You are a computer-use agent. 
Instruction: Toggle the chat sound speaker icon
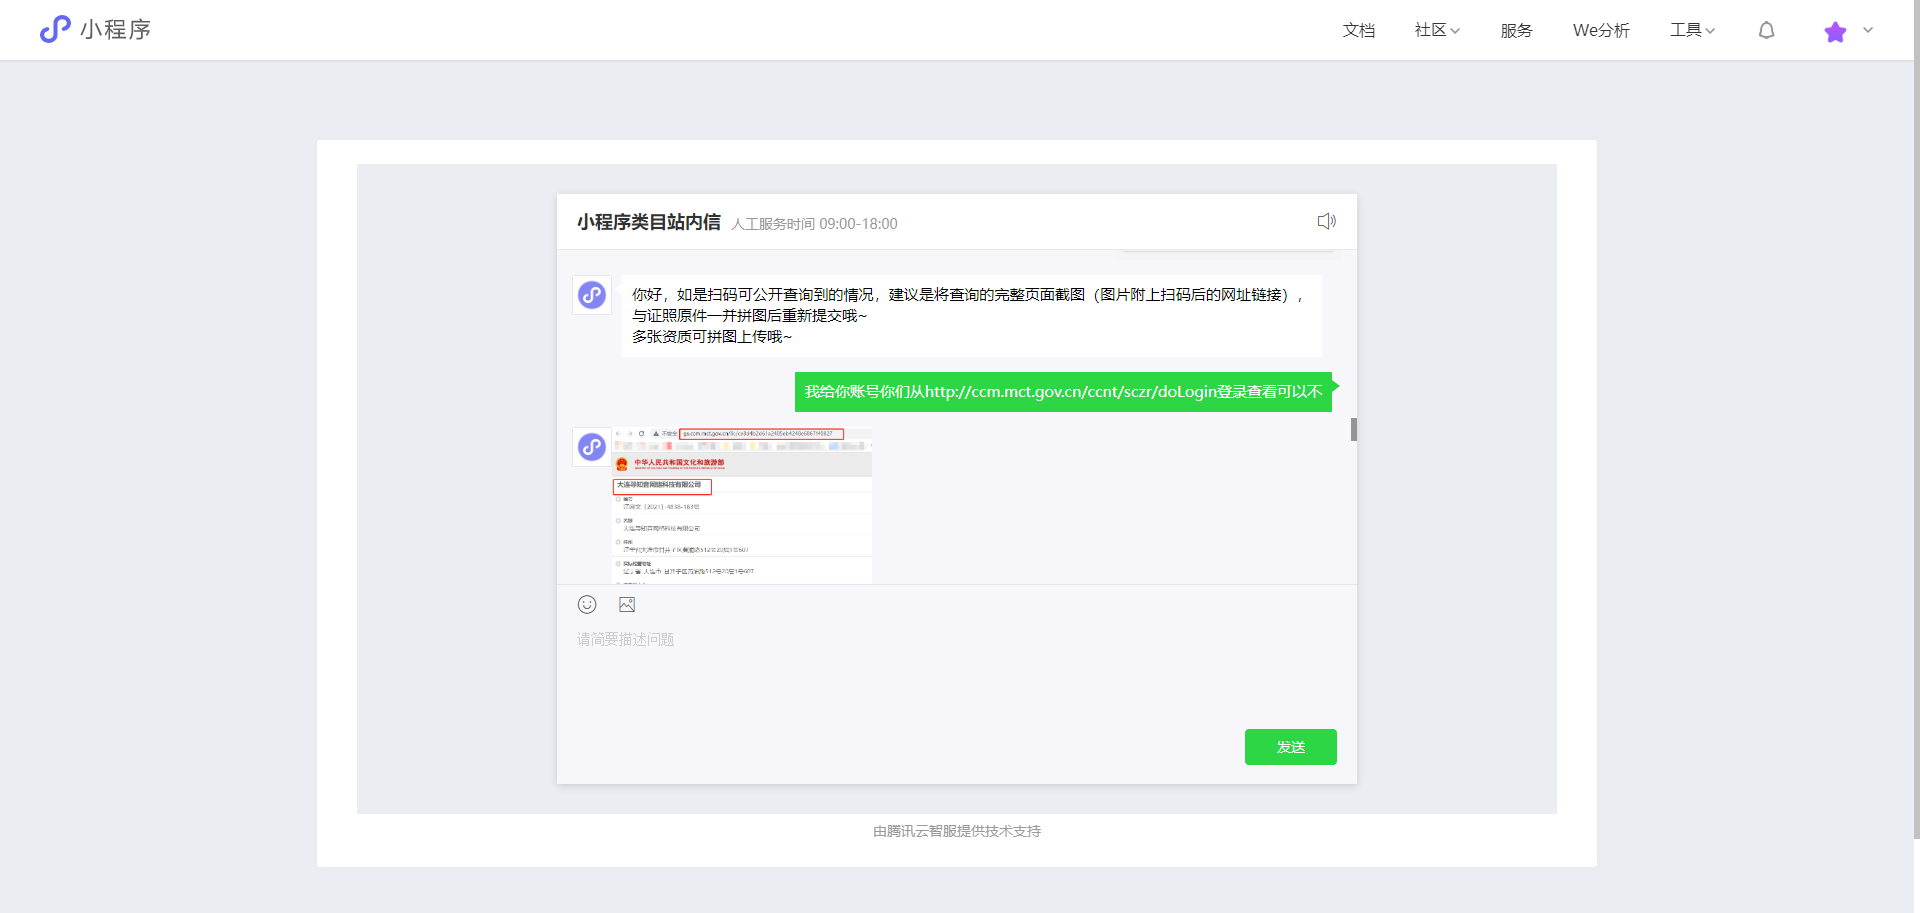click(1327, 221)
